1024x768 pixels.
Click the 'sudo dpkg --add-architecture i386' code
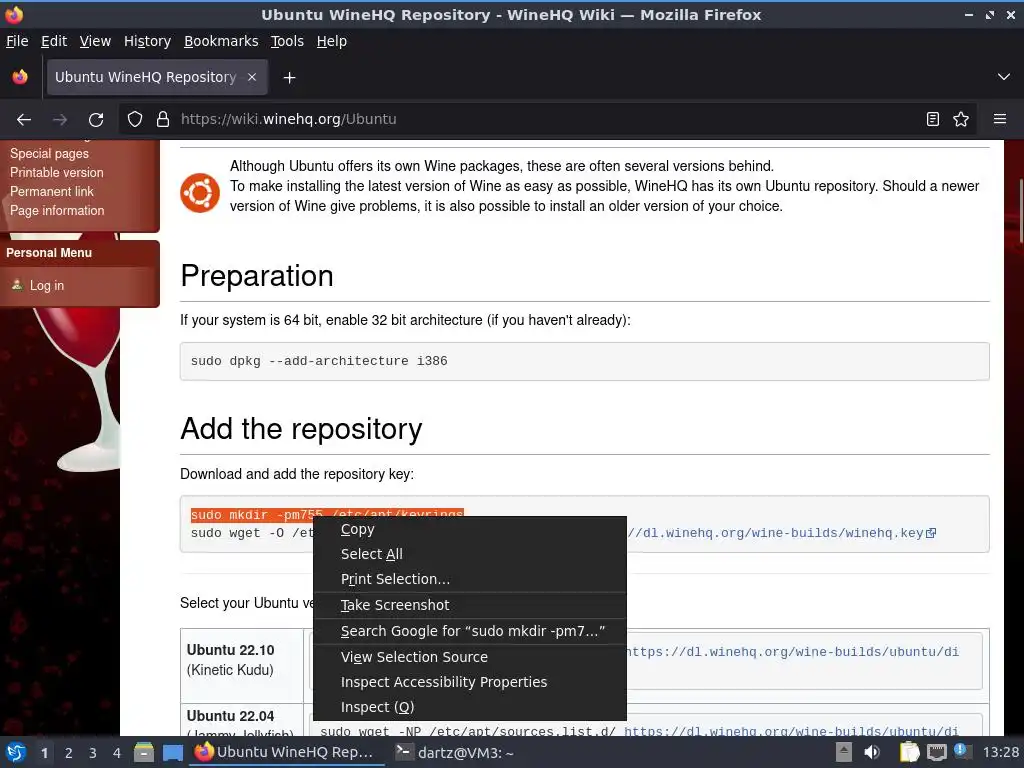pos(319,361)
